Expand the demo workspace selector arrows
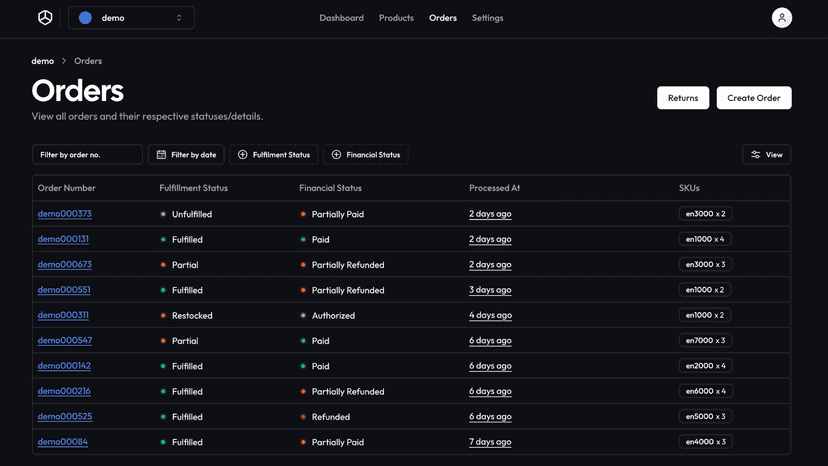Screen dimensions: 828x466 (179, 17)
